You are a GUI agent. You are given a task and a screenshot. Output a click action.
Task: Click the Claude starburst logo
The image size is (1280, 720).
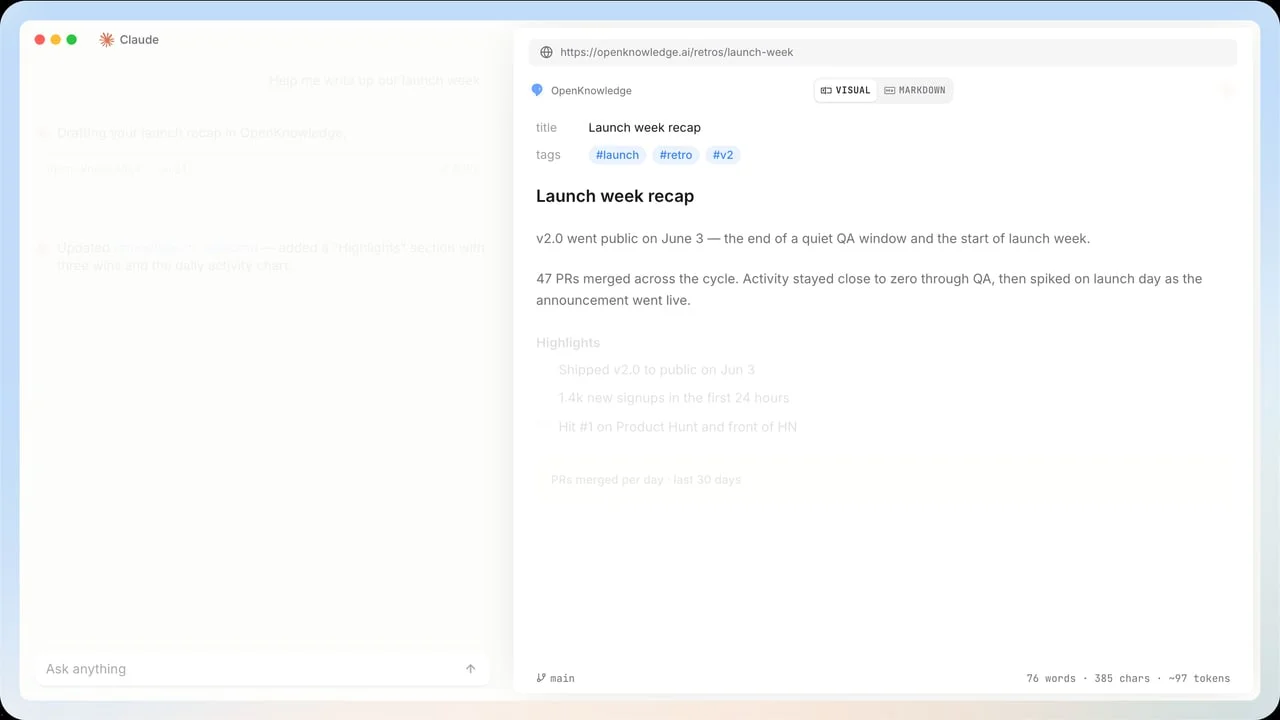(107, 40)
